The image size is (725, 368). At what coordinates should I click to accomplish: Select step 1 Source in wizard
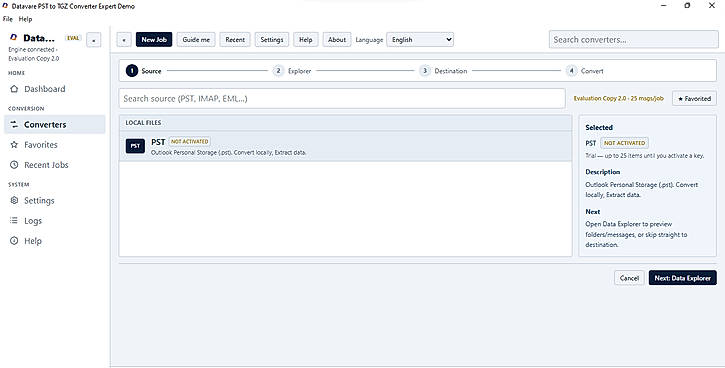[144, 71]
